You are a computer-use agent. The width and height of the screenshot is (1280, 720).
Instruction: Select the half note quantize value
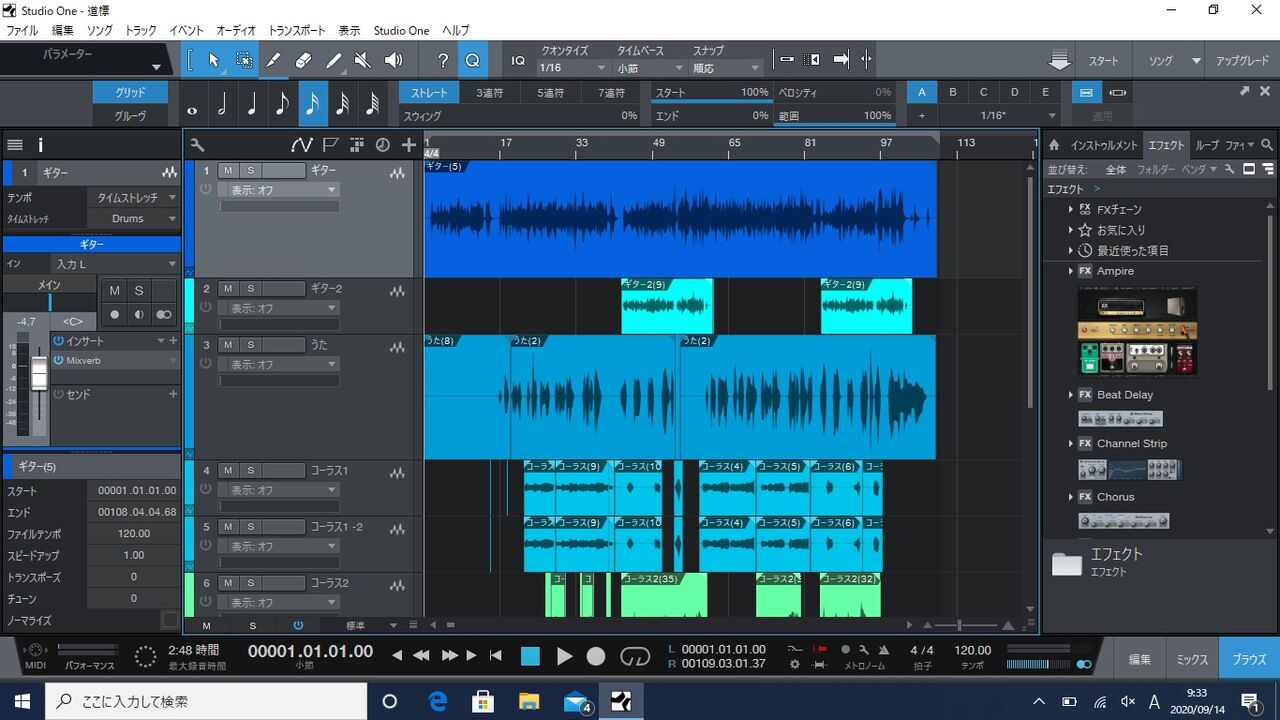pos(222,103)
